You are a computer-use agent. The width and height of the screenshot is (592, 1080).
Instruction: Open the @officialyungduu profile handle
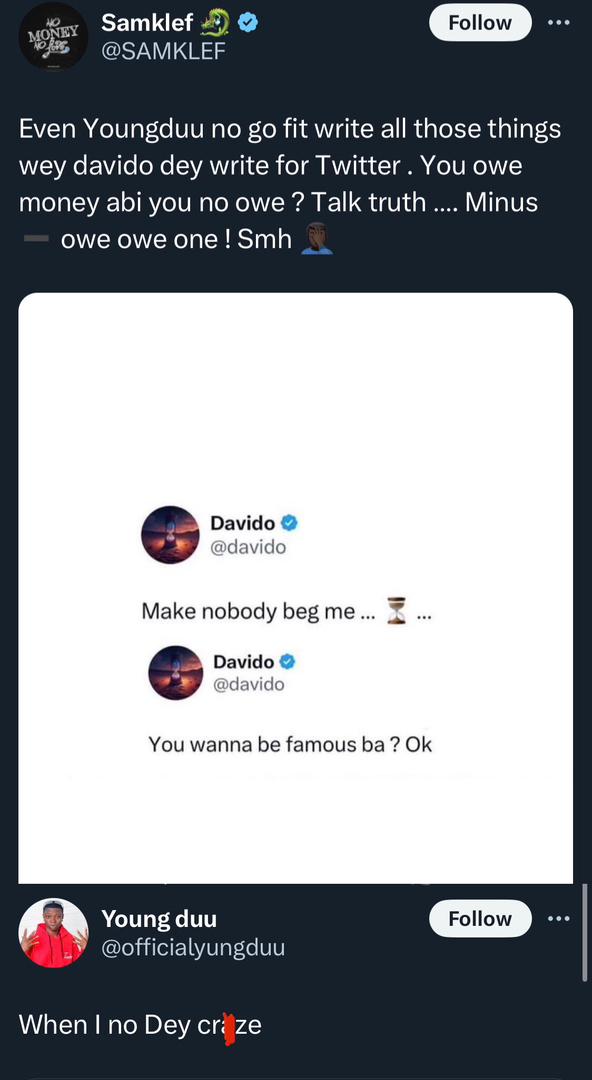pos(193,948)
